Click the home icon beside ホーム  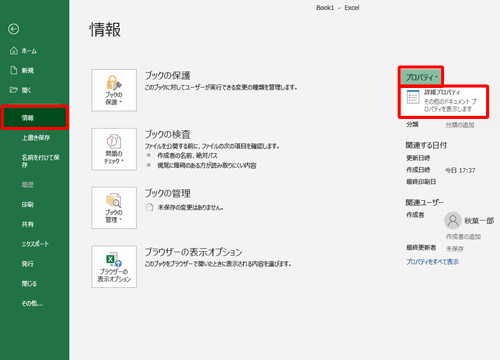click(14, 51)
